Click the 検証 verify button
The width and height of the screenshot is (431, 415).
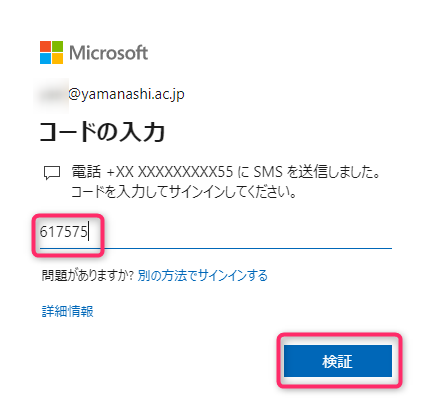click(x=338, y=361)
